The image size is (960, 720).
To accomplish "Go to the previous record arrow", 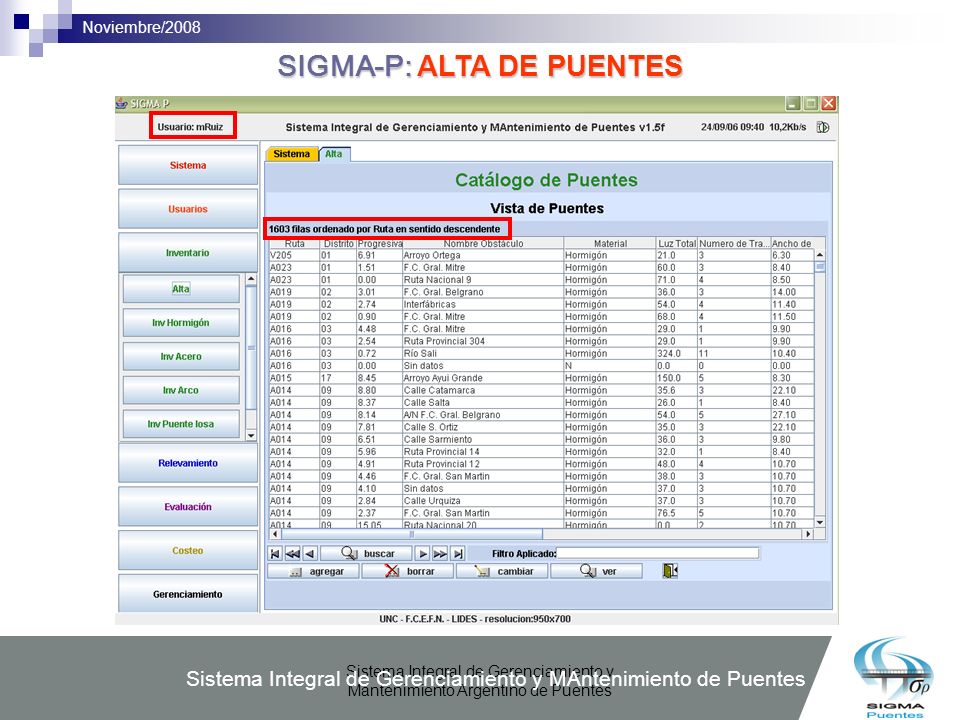I will tap(310, 553).
